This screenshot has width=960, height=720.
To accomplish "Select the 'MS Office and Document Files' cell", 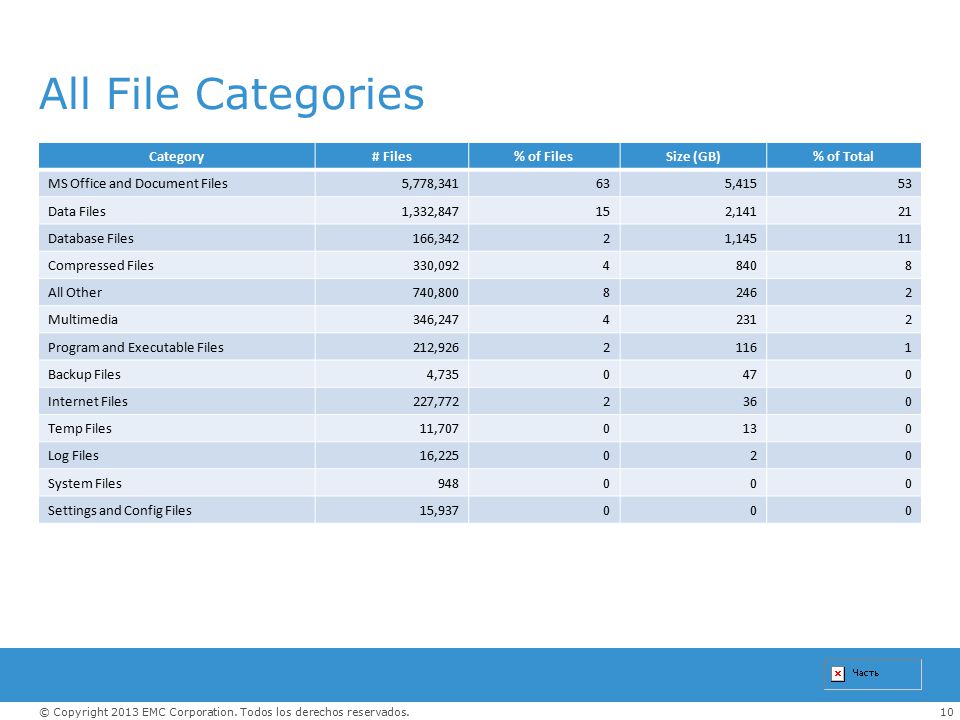I will point(176,184).
